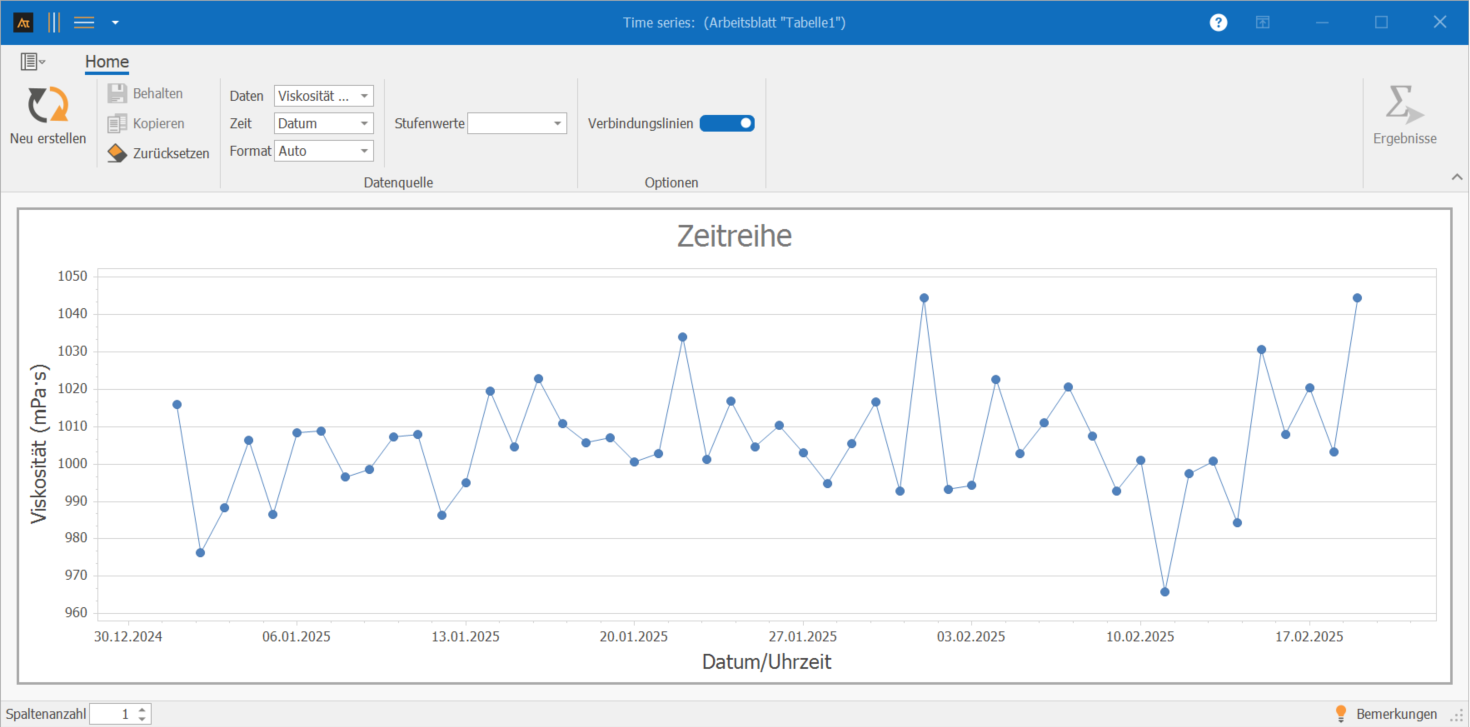This screenshot has width=1470, height=727.
Task: Expand the Format dropdown set to Auto
Action: tap(323, 151)
